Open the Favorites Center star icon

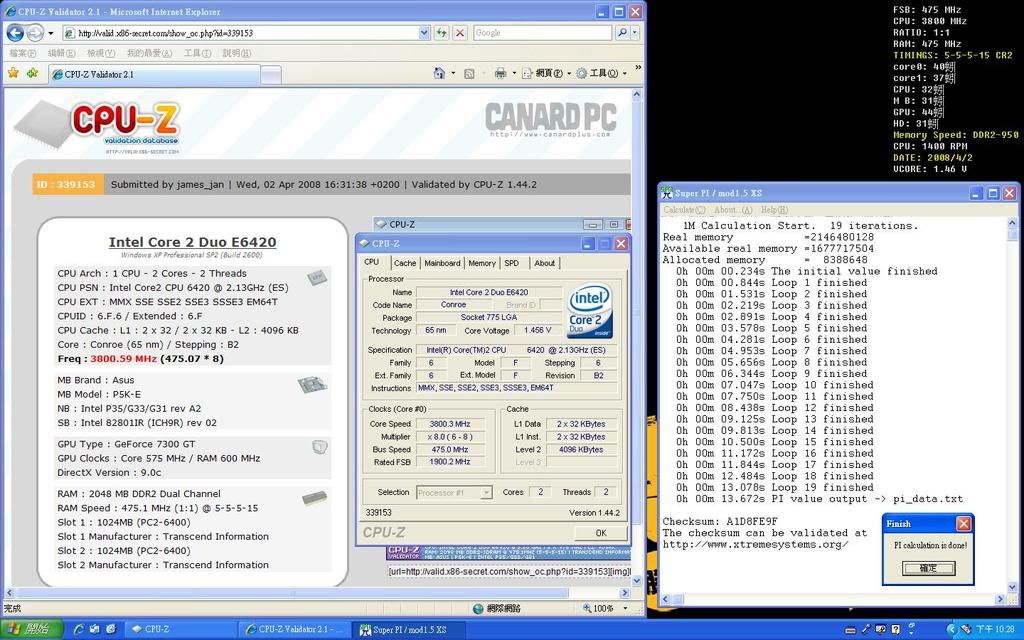pos(13,73)
